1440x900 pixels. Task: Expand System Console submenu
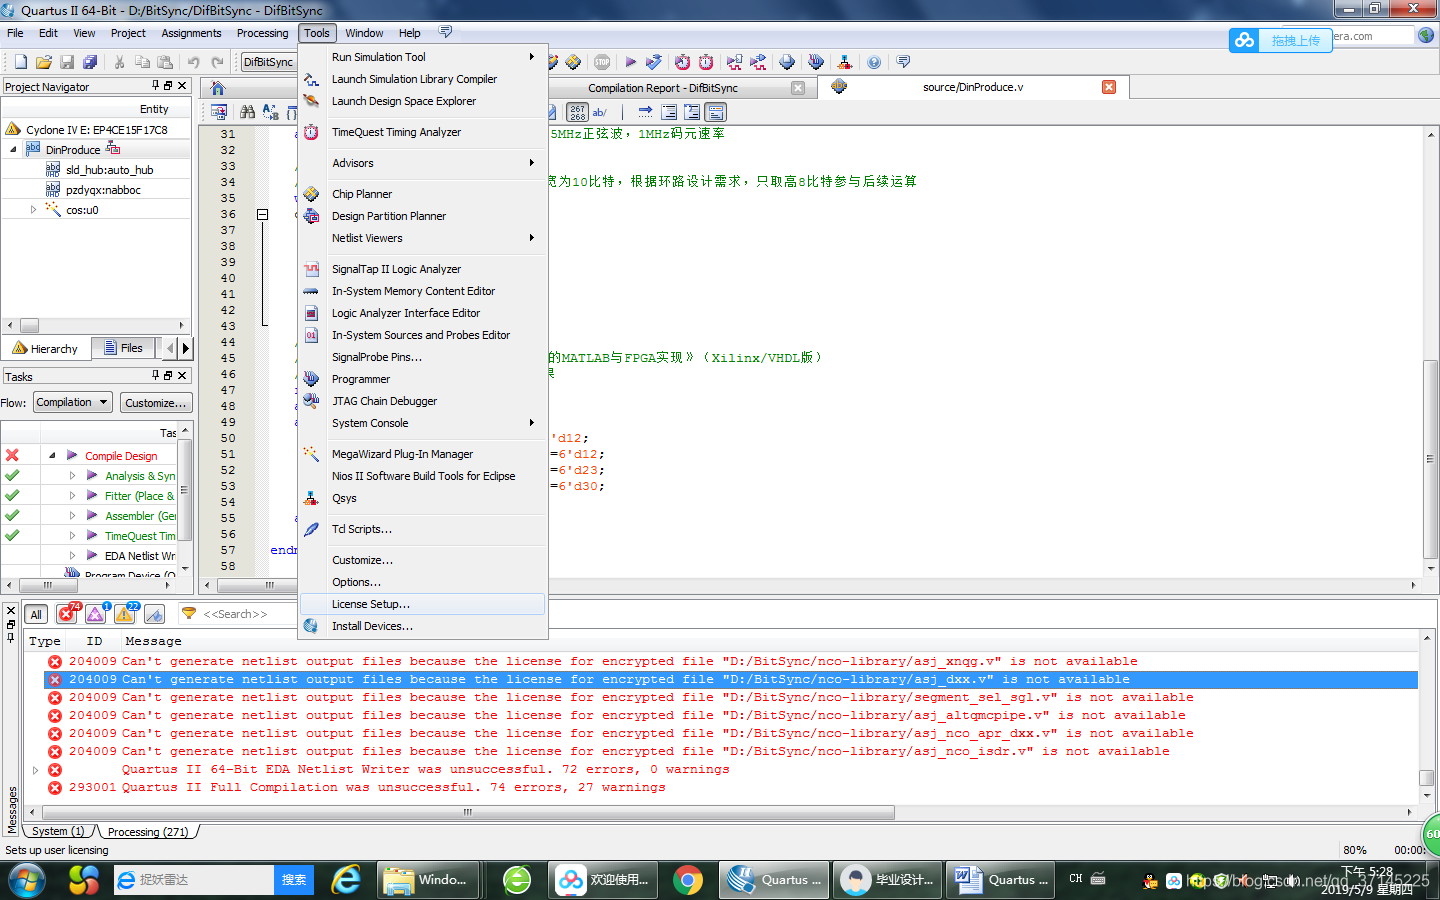(x=423, y=423)
